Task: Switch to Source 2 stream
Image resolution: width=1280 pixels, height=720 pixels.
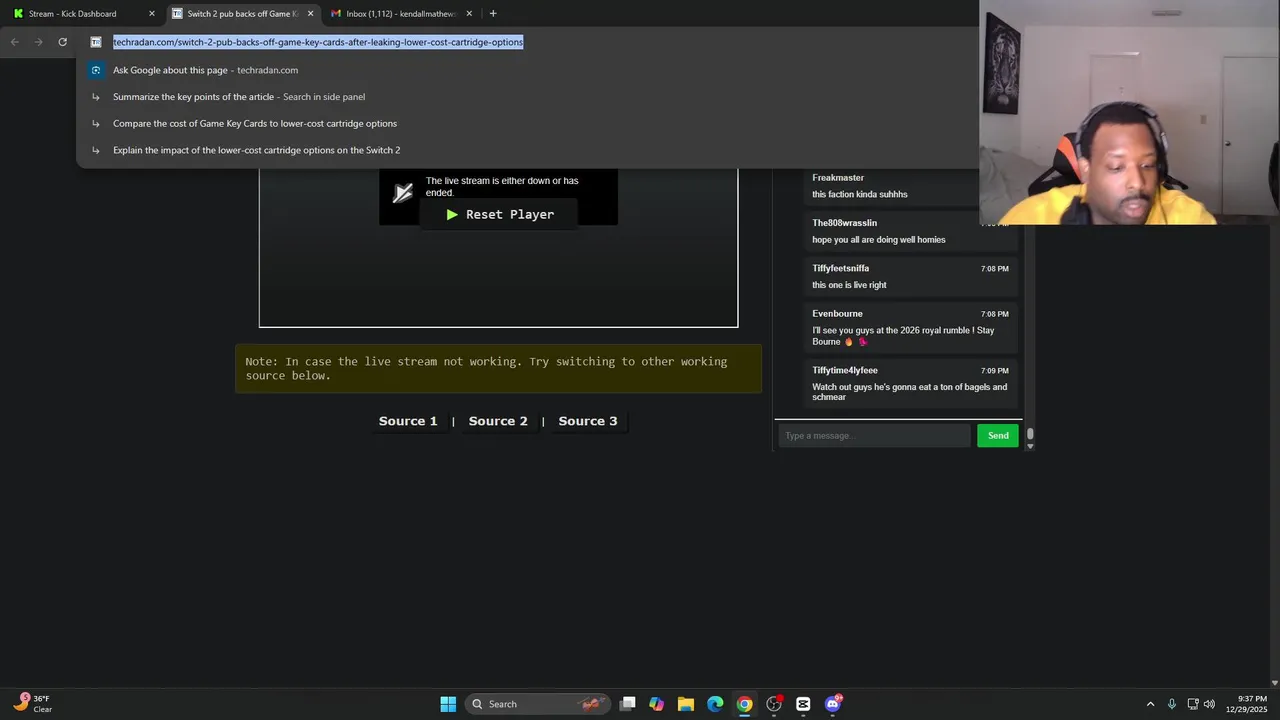Action: point(498,421)
